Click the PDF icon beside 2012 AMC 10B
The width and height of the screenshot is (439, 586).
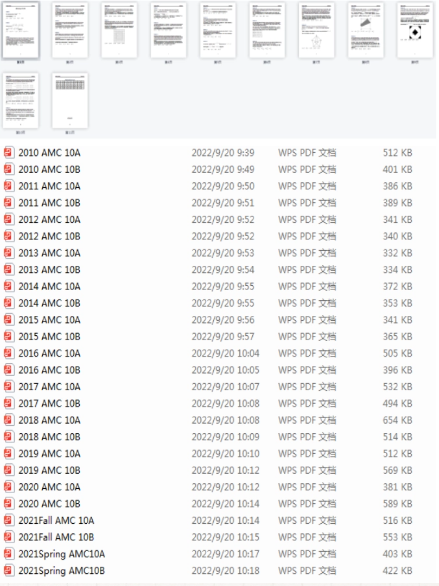coord(9,236)
